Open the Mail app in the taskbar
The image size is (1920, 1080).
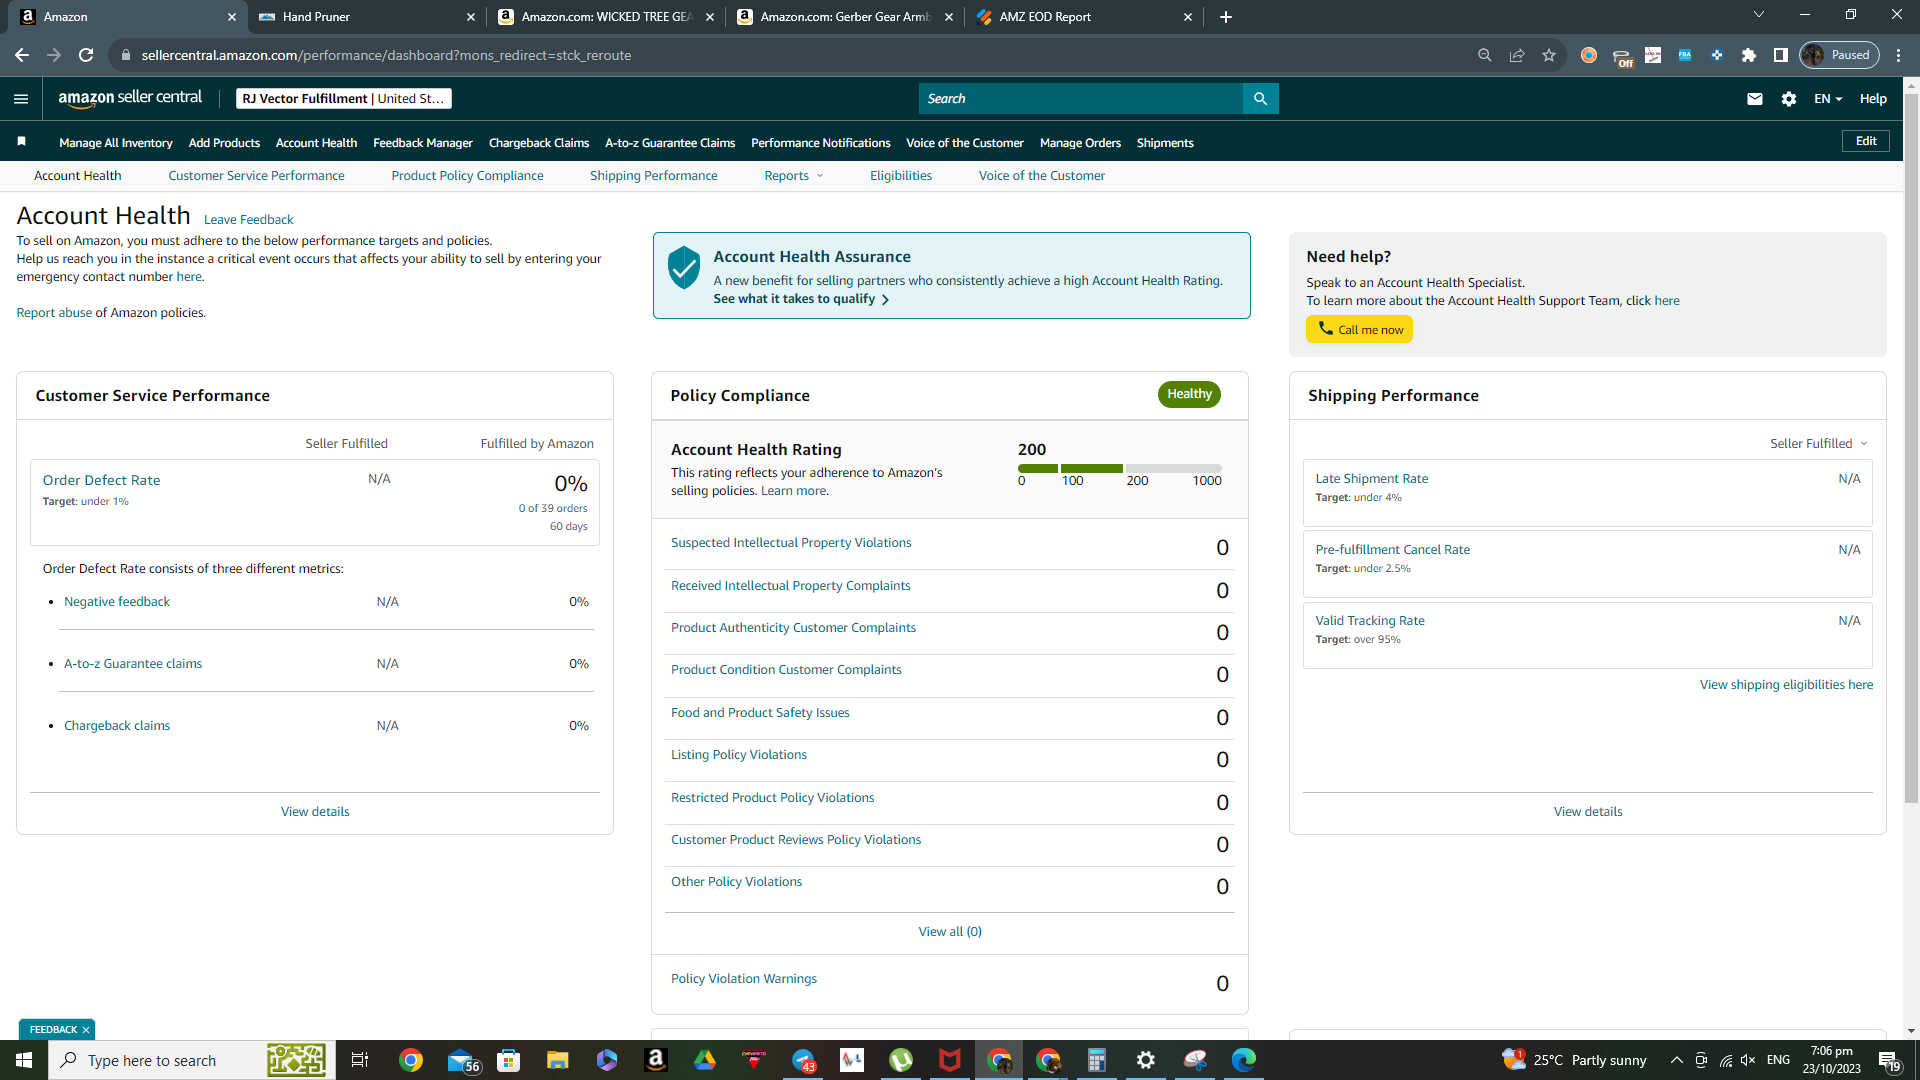(462, 1060)
